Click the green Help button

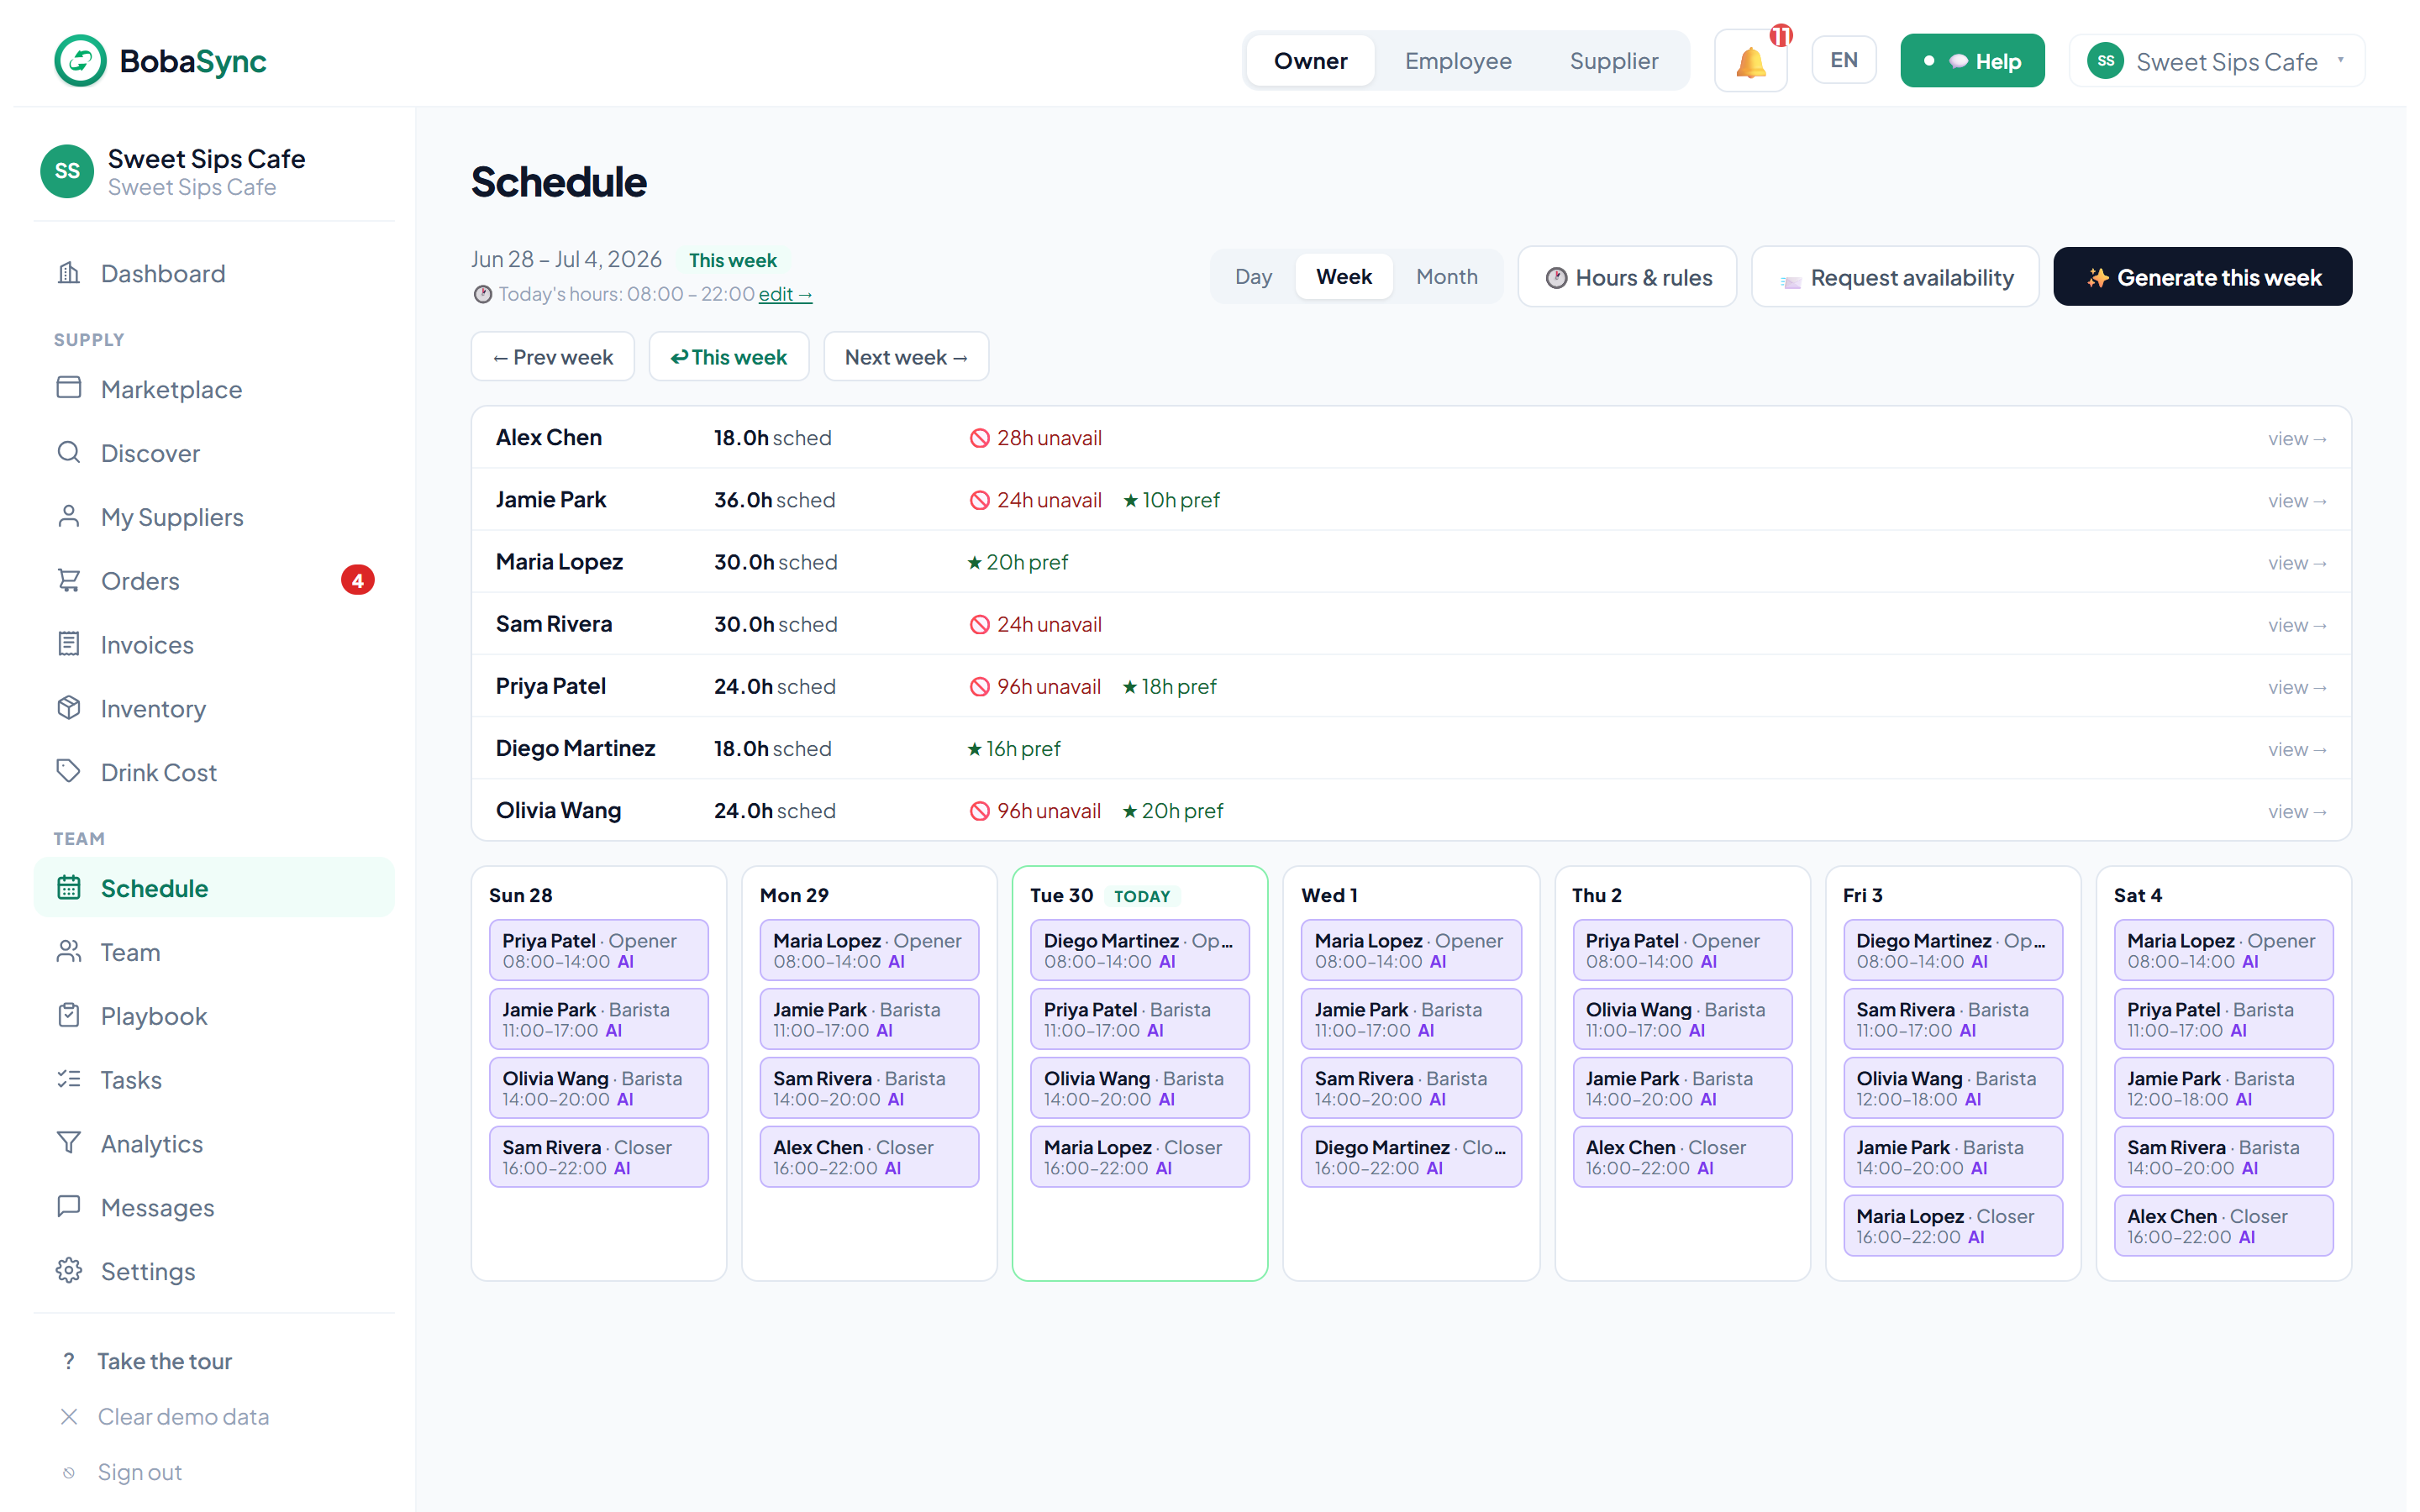[1972, 61]
